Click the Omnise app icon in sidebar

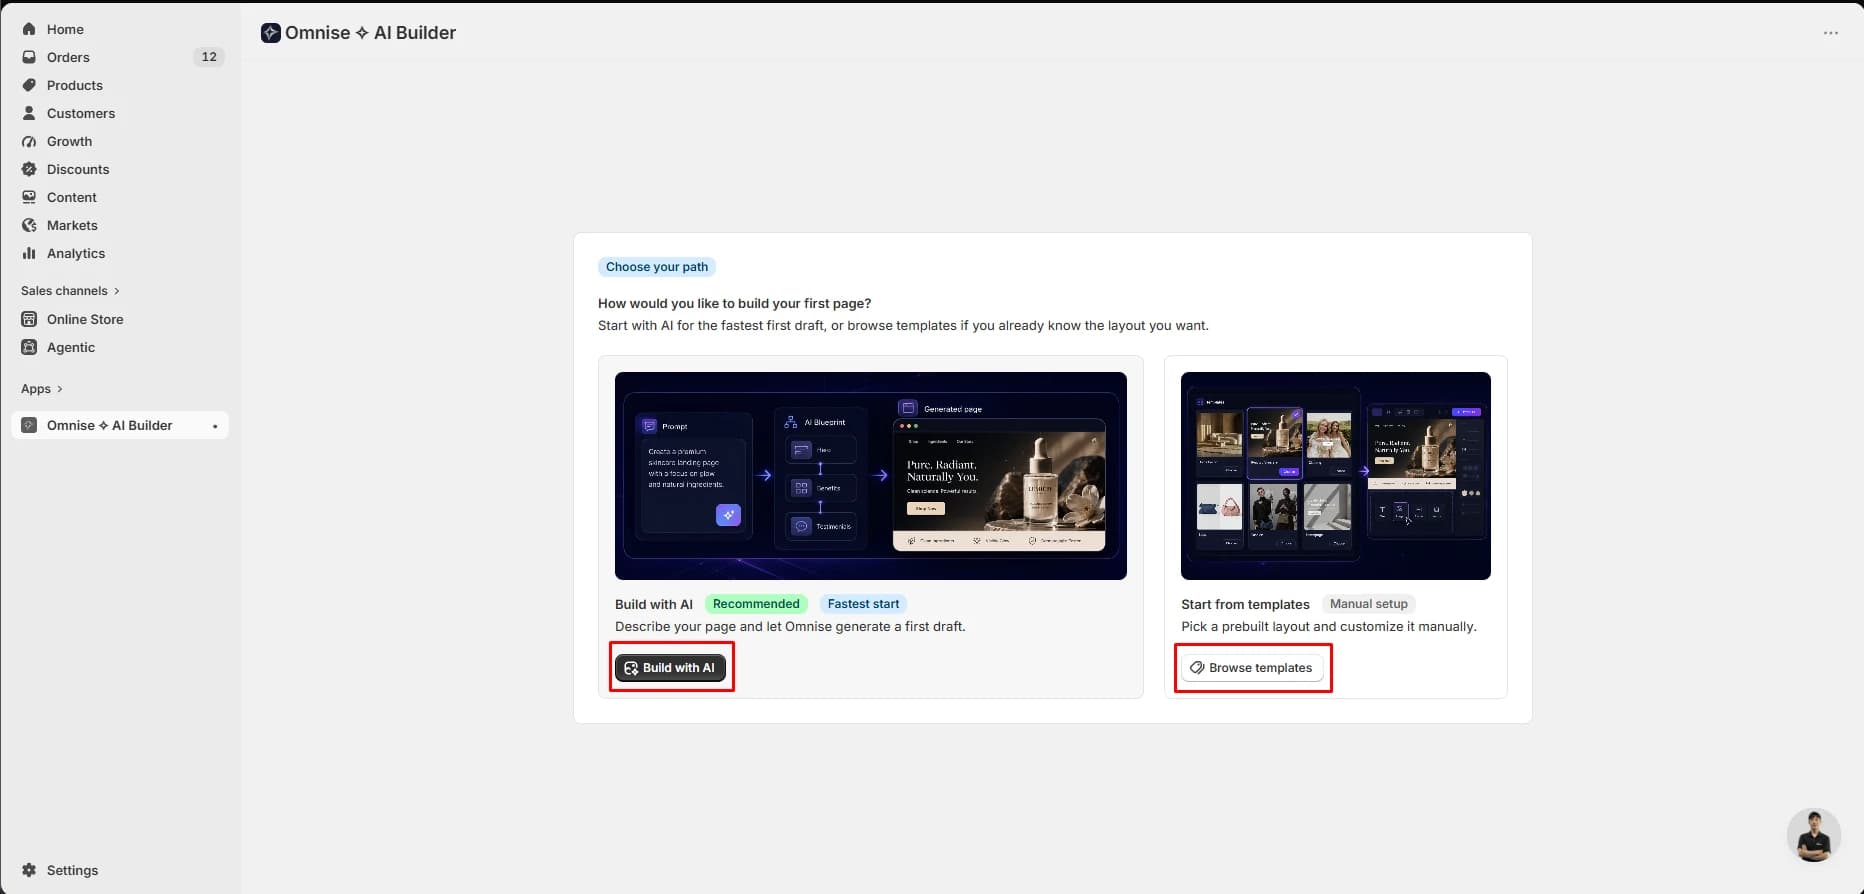29,425
